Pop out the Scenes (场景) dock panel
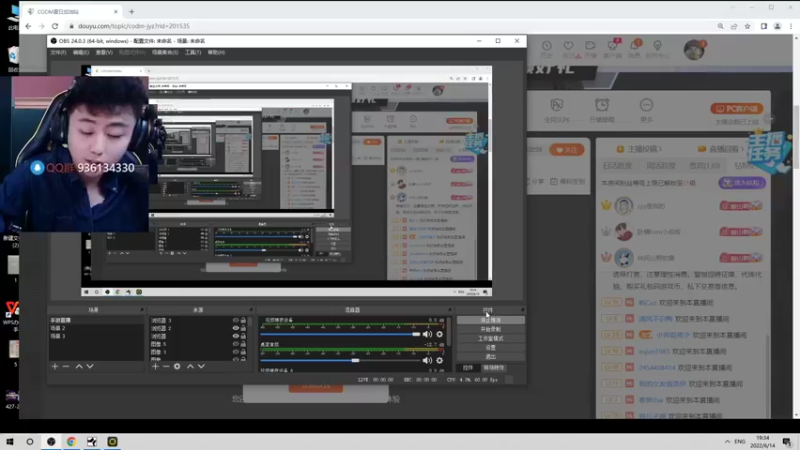The image size is (800, 450). point(142,310)
